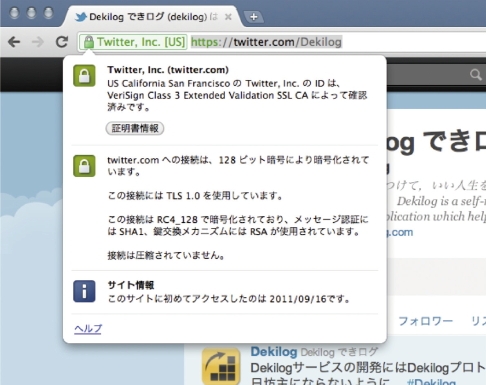Viewport: 486px width, 385px height.
Task: Click the Twitter, Inc. (twitter.com) heading
Action: coord(168,70)
